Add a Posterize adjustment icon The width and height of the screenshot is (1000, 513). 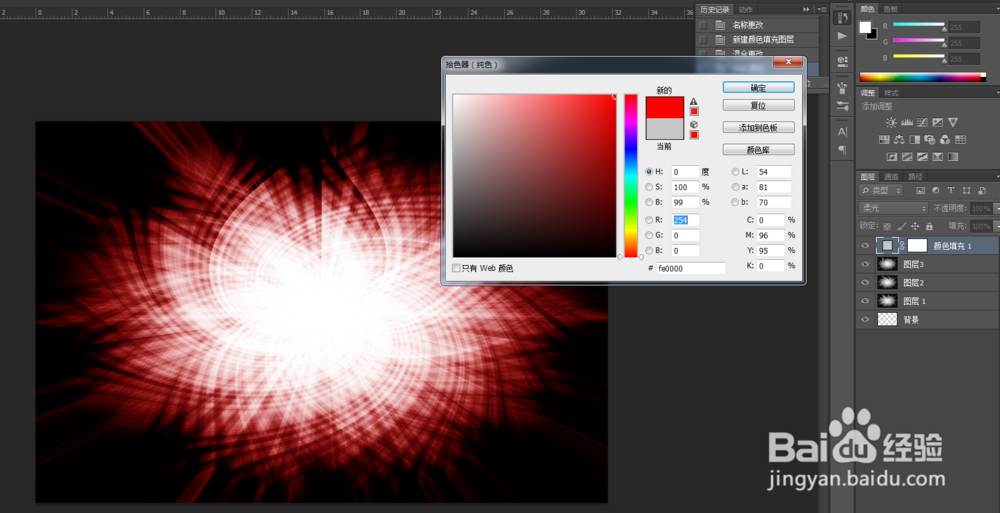[907, 156]
